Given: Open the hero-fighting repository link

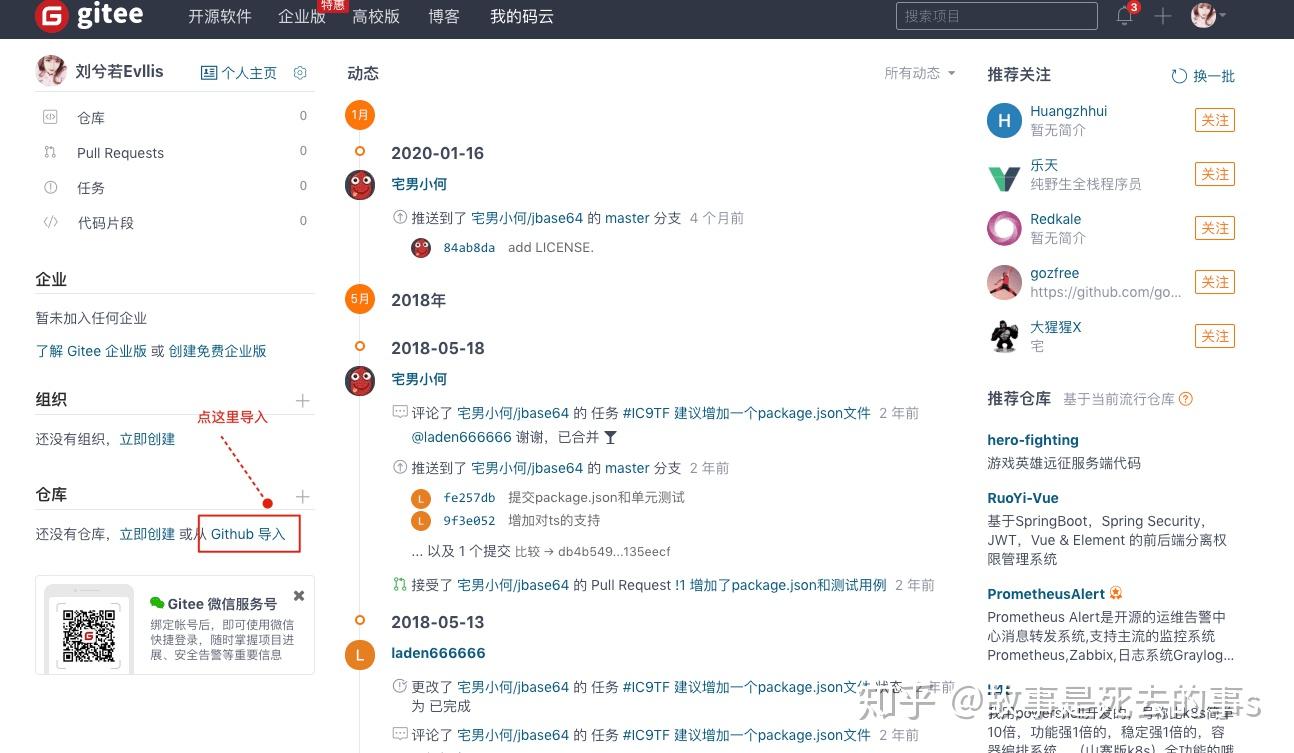Looking at the screenshot, I should (1033, 440).
